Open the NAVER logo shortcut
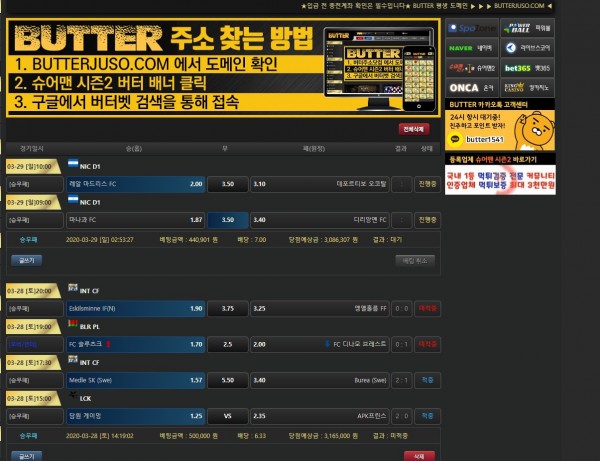 pos(471,47)
